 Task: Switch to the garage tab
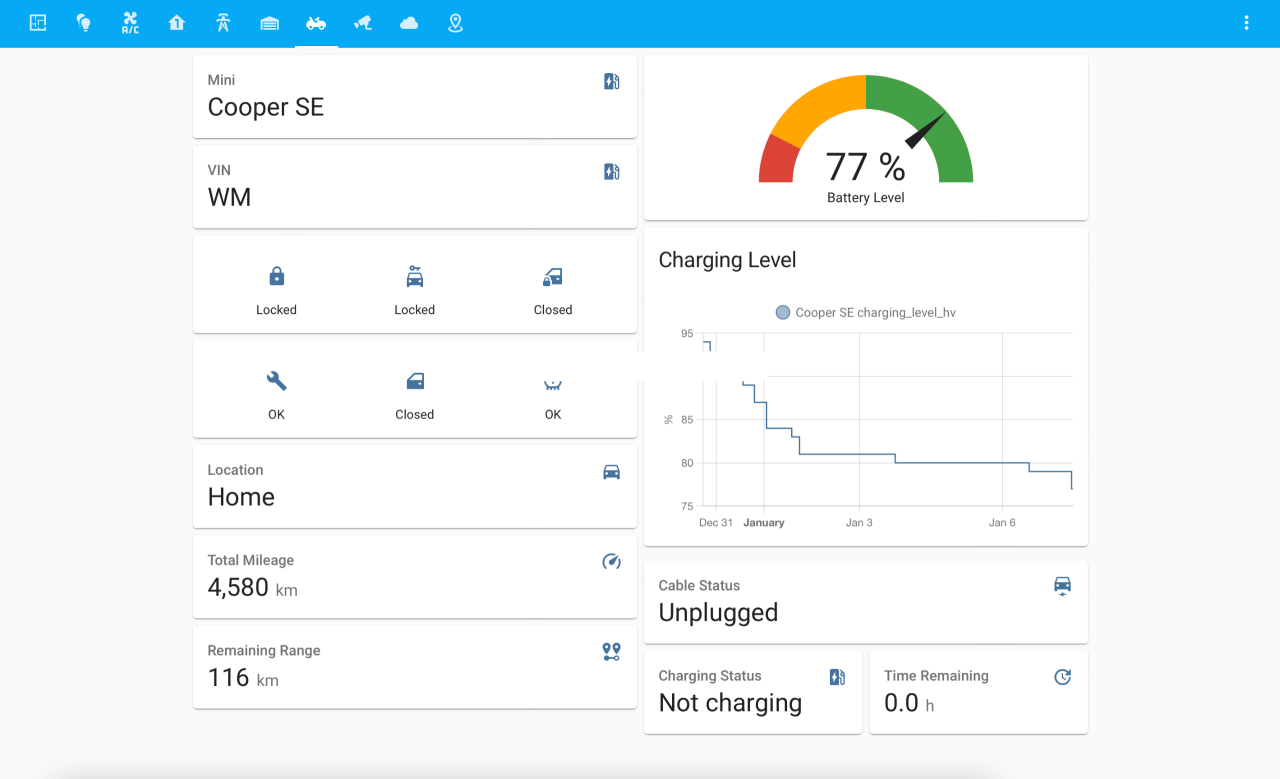[269, 23]
